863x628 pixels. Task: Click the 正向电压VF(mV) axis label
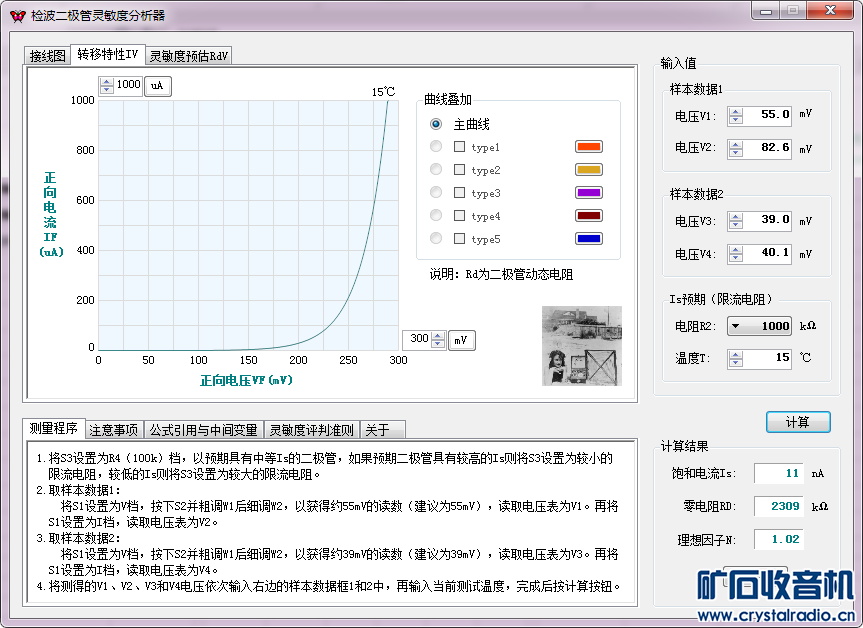coord(246,380)
